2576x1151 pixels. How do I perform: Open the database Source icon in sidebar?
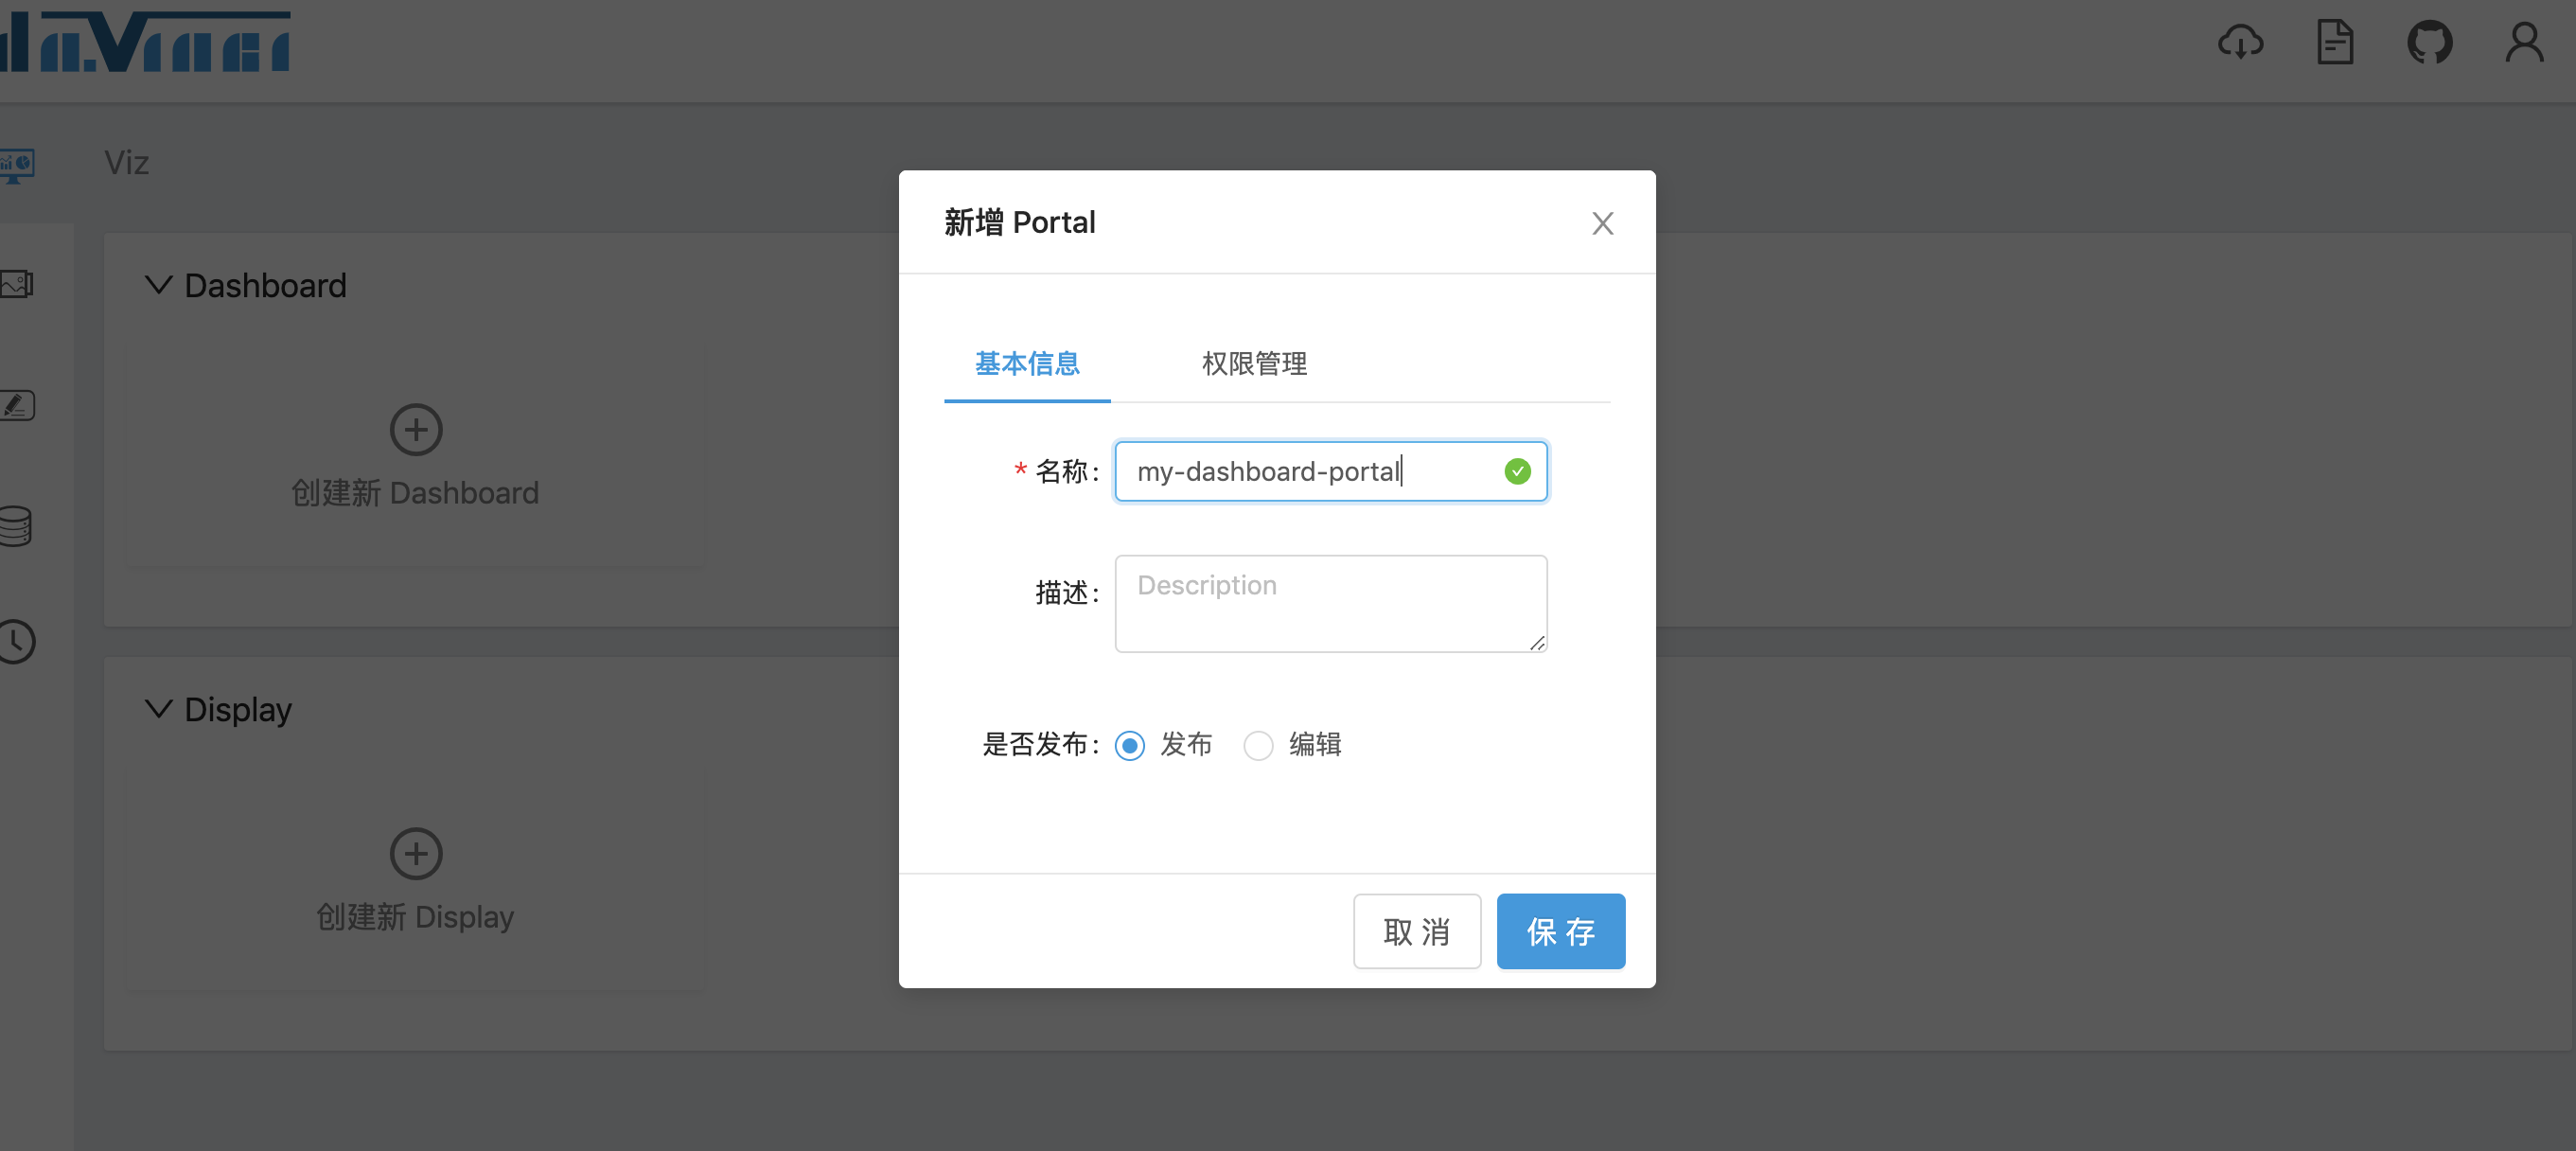[15, 526]
